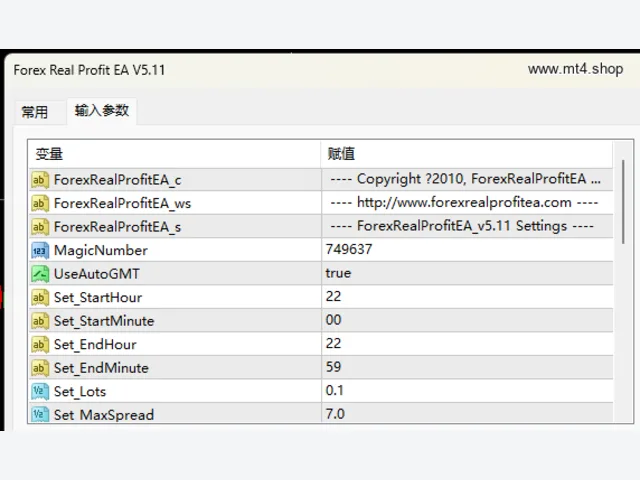
Task: Click the Copyright ?2010 value cell
Action: point(467,179)
